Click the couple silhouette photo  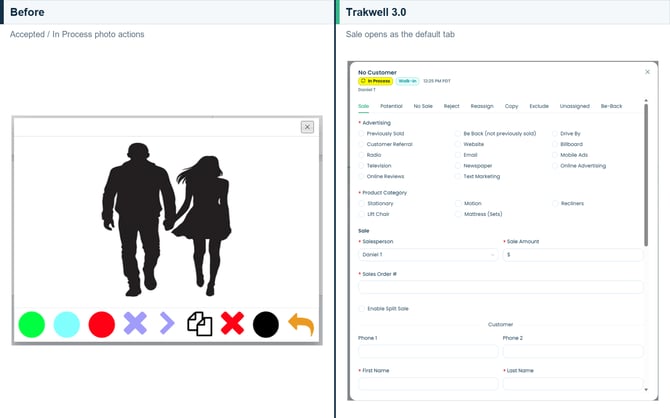(x=167, y=220)
